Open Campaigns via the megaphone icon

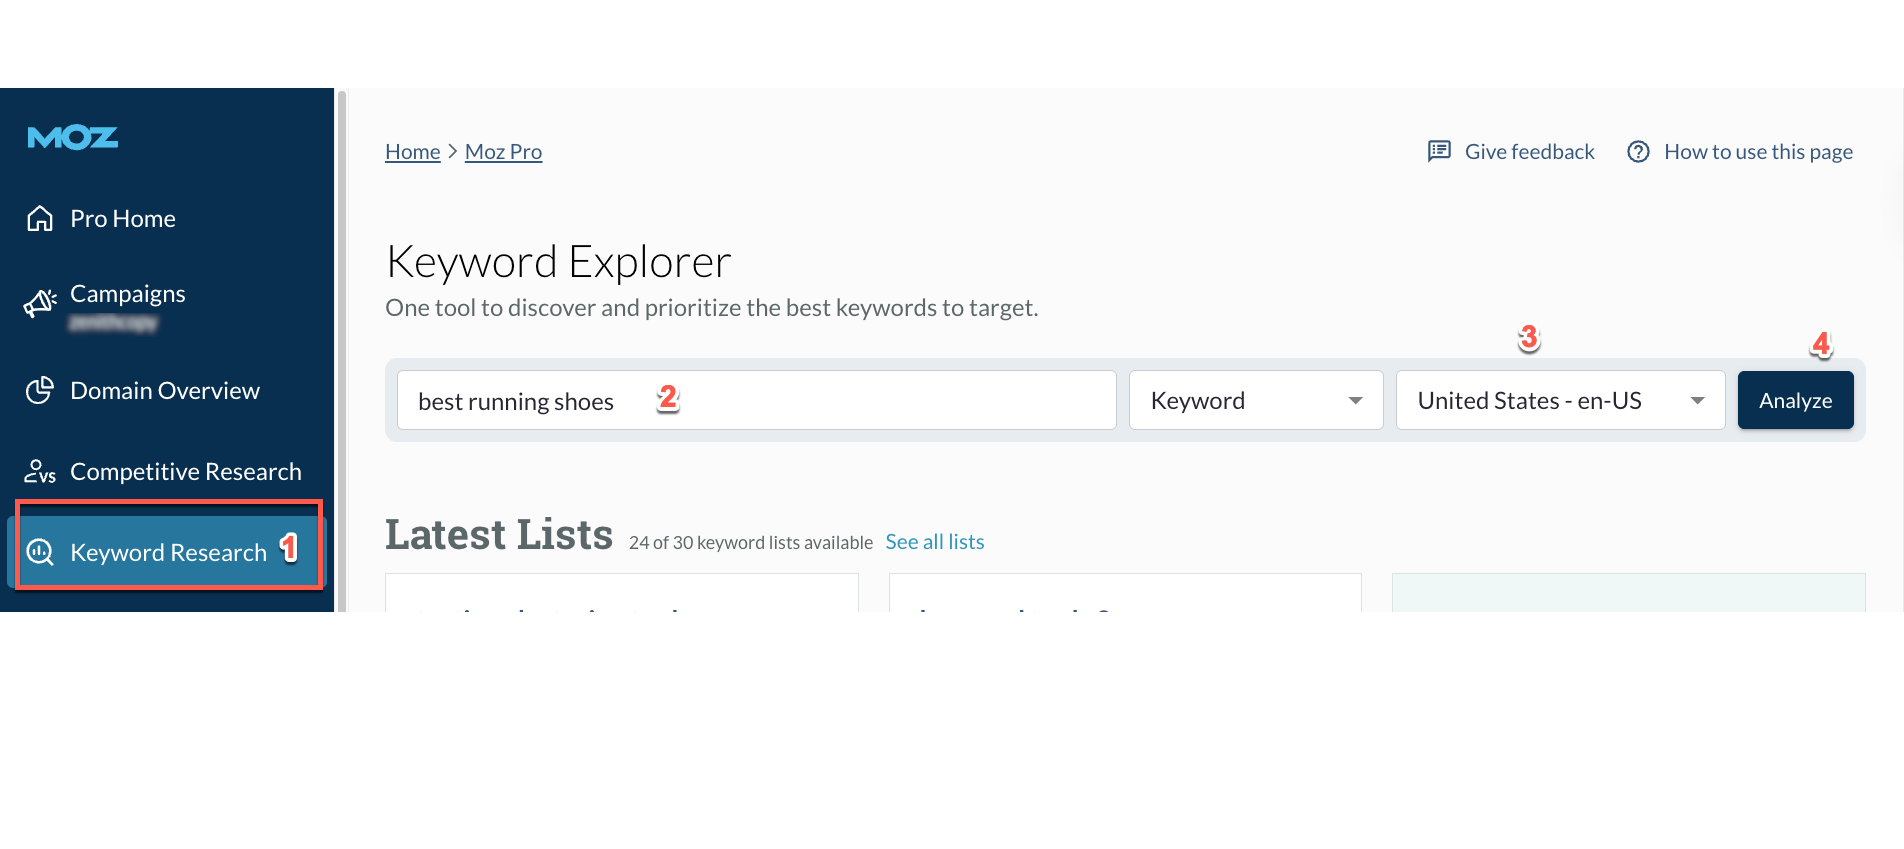[39, 302]
